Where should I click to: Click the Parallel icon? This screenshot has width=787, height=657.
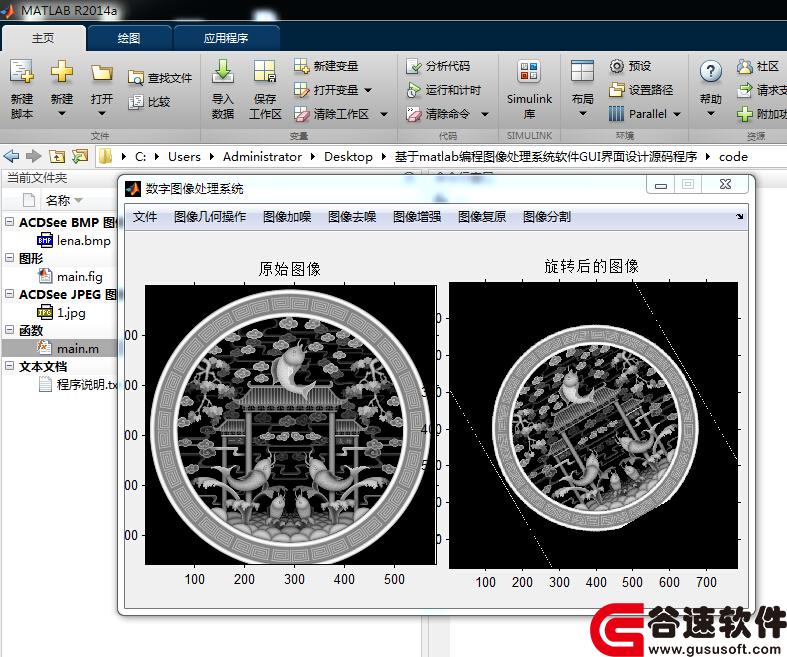click(x=616, y=114)
